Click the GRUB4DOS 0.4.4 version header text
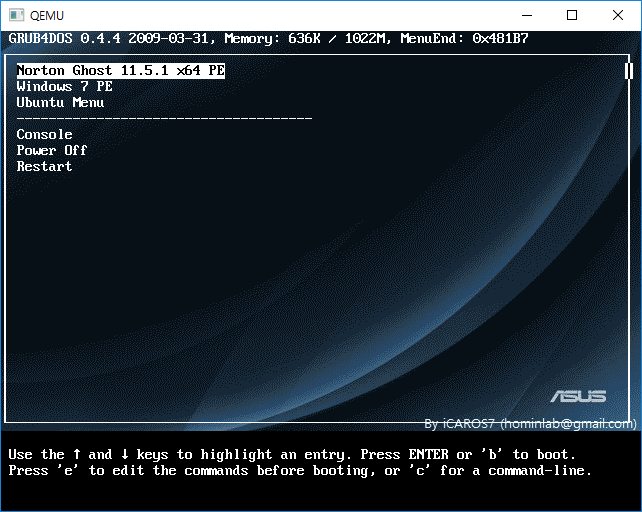 pyautogui.click(x=65, y=39)
